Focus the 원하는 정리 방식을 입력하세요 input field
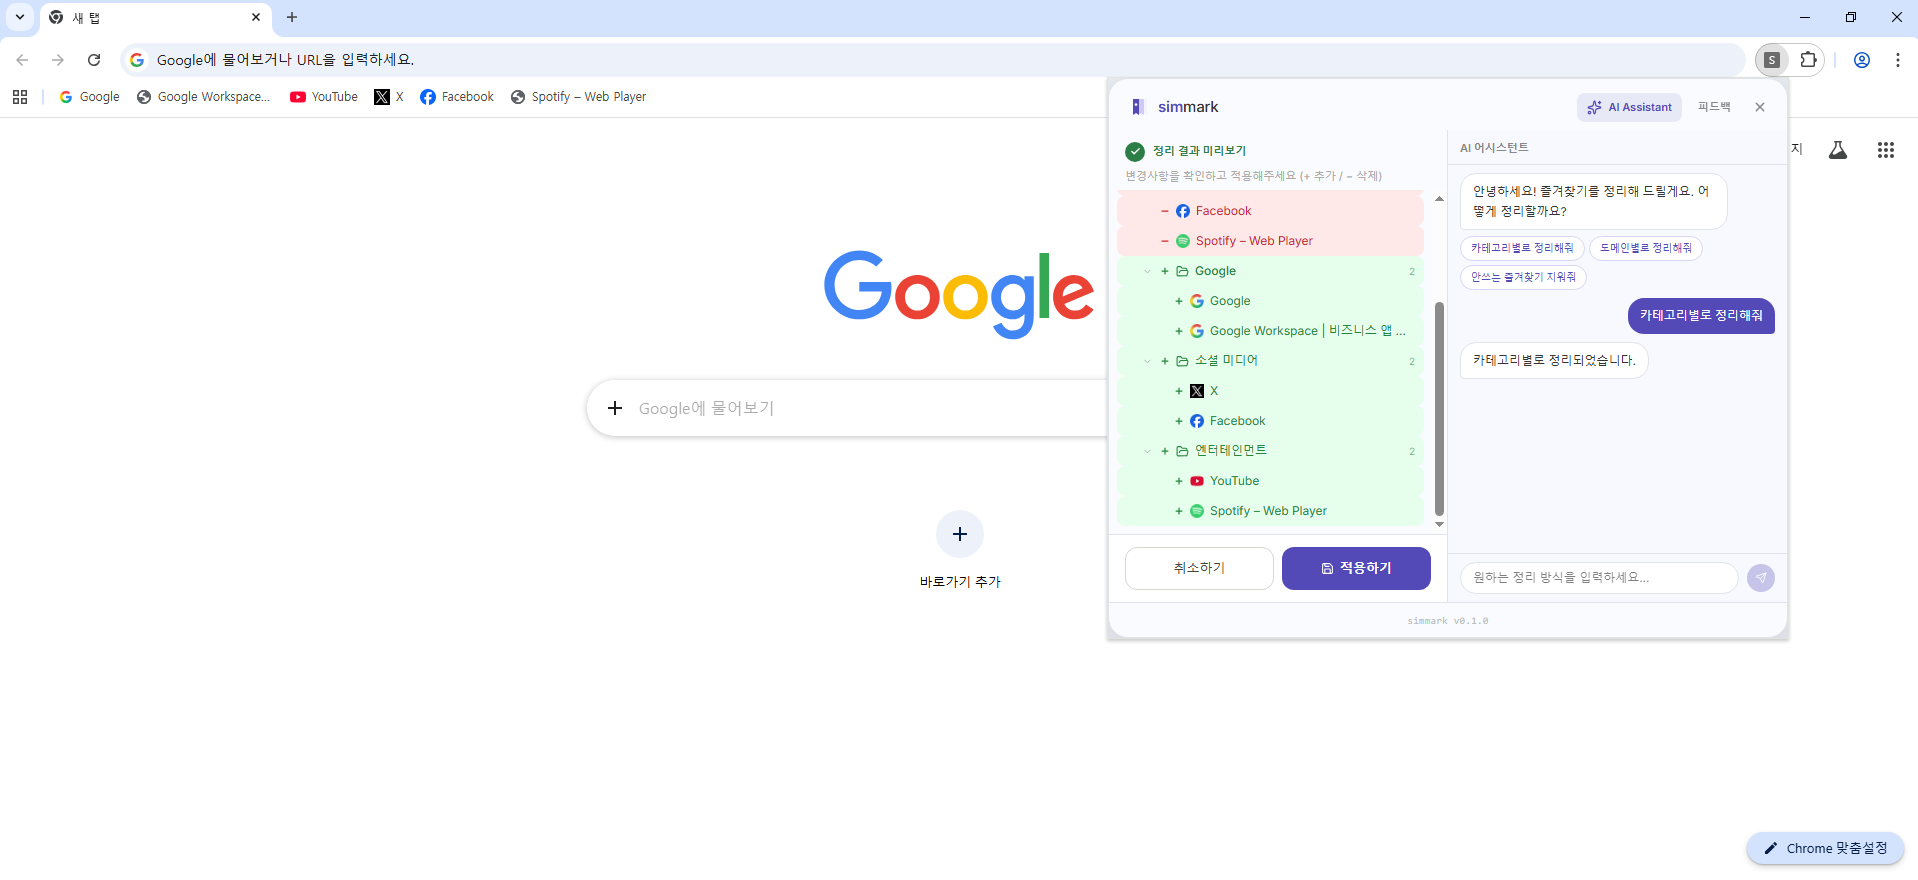This screenshot has width=1918, height=880. pyautogui.click(x=1599, y=578)
